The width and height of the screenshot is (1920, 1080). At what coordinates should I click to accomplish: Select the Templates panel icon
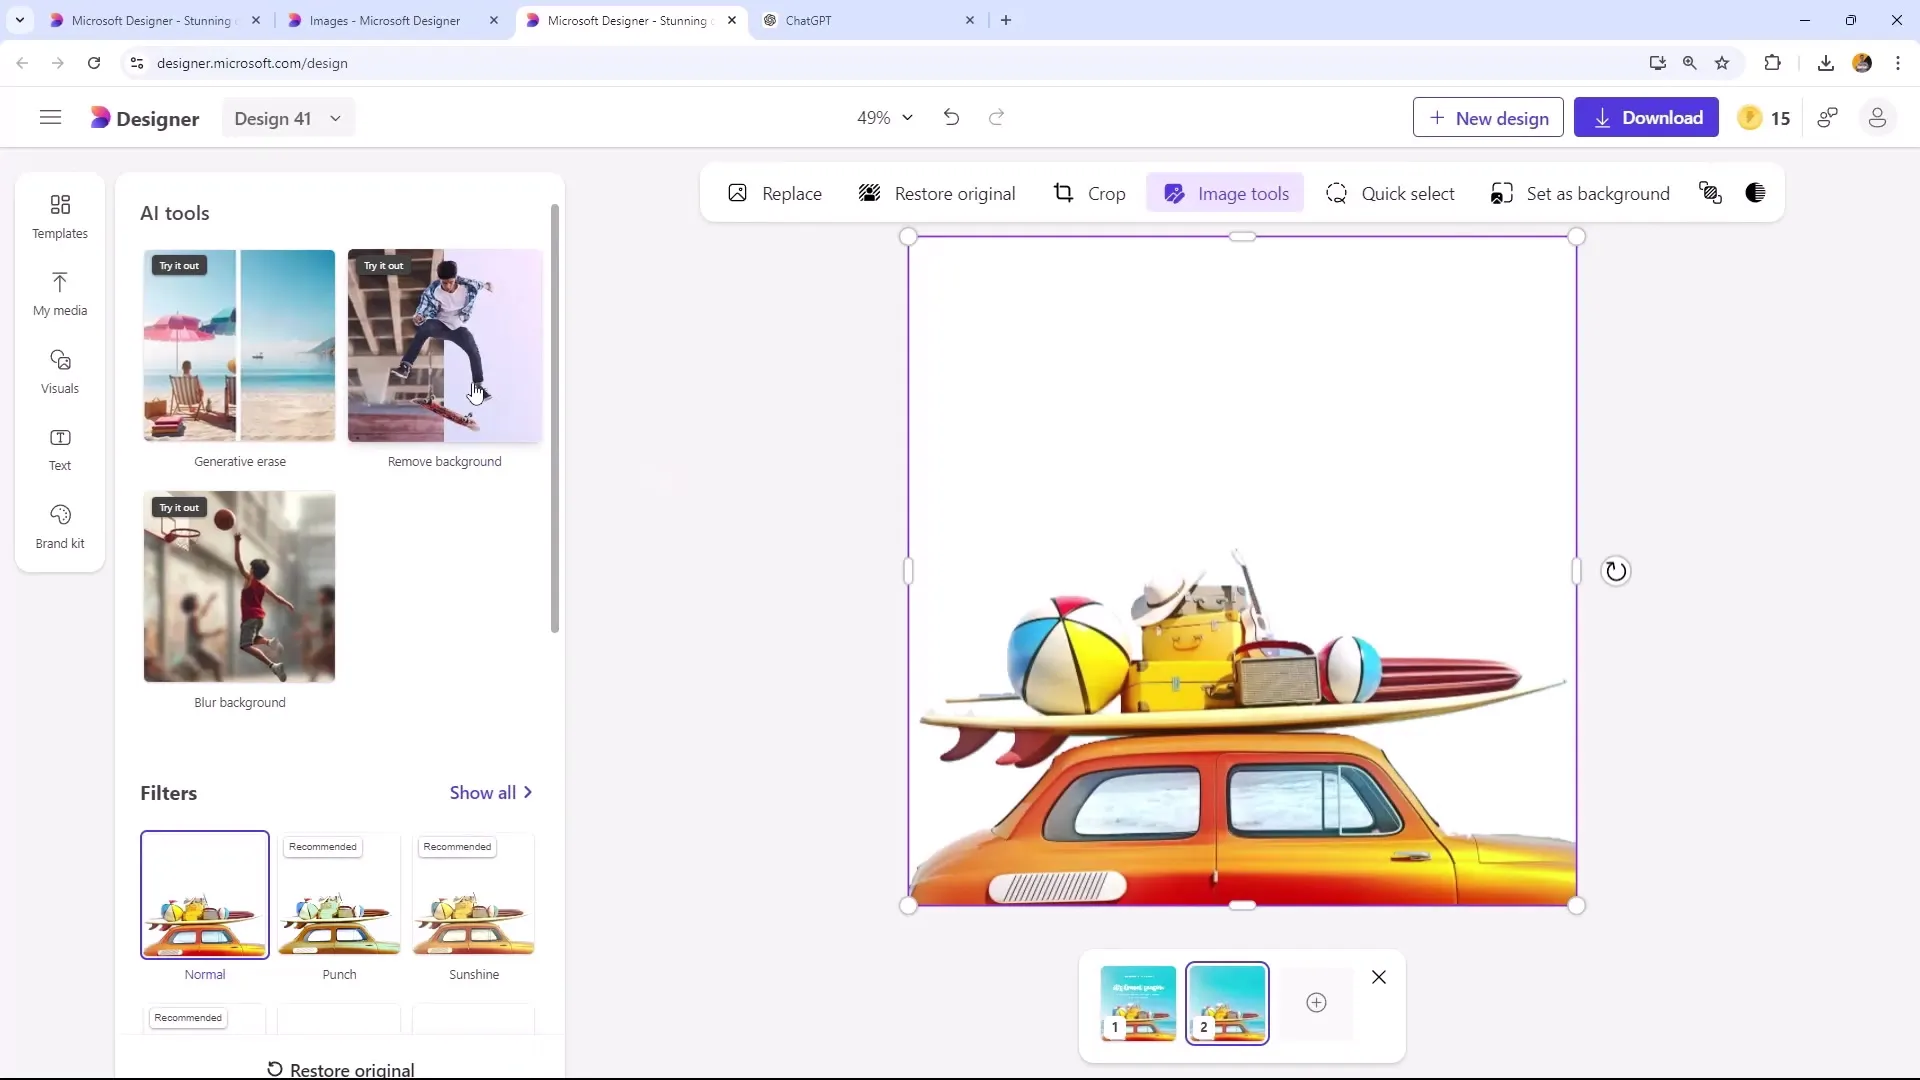pos(59,215)
